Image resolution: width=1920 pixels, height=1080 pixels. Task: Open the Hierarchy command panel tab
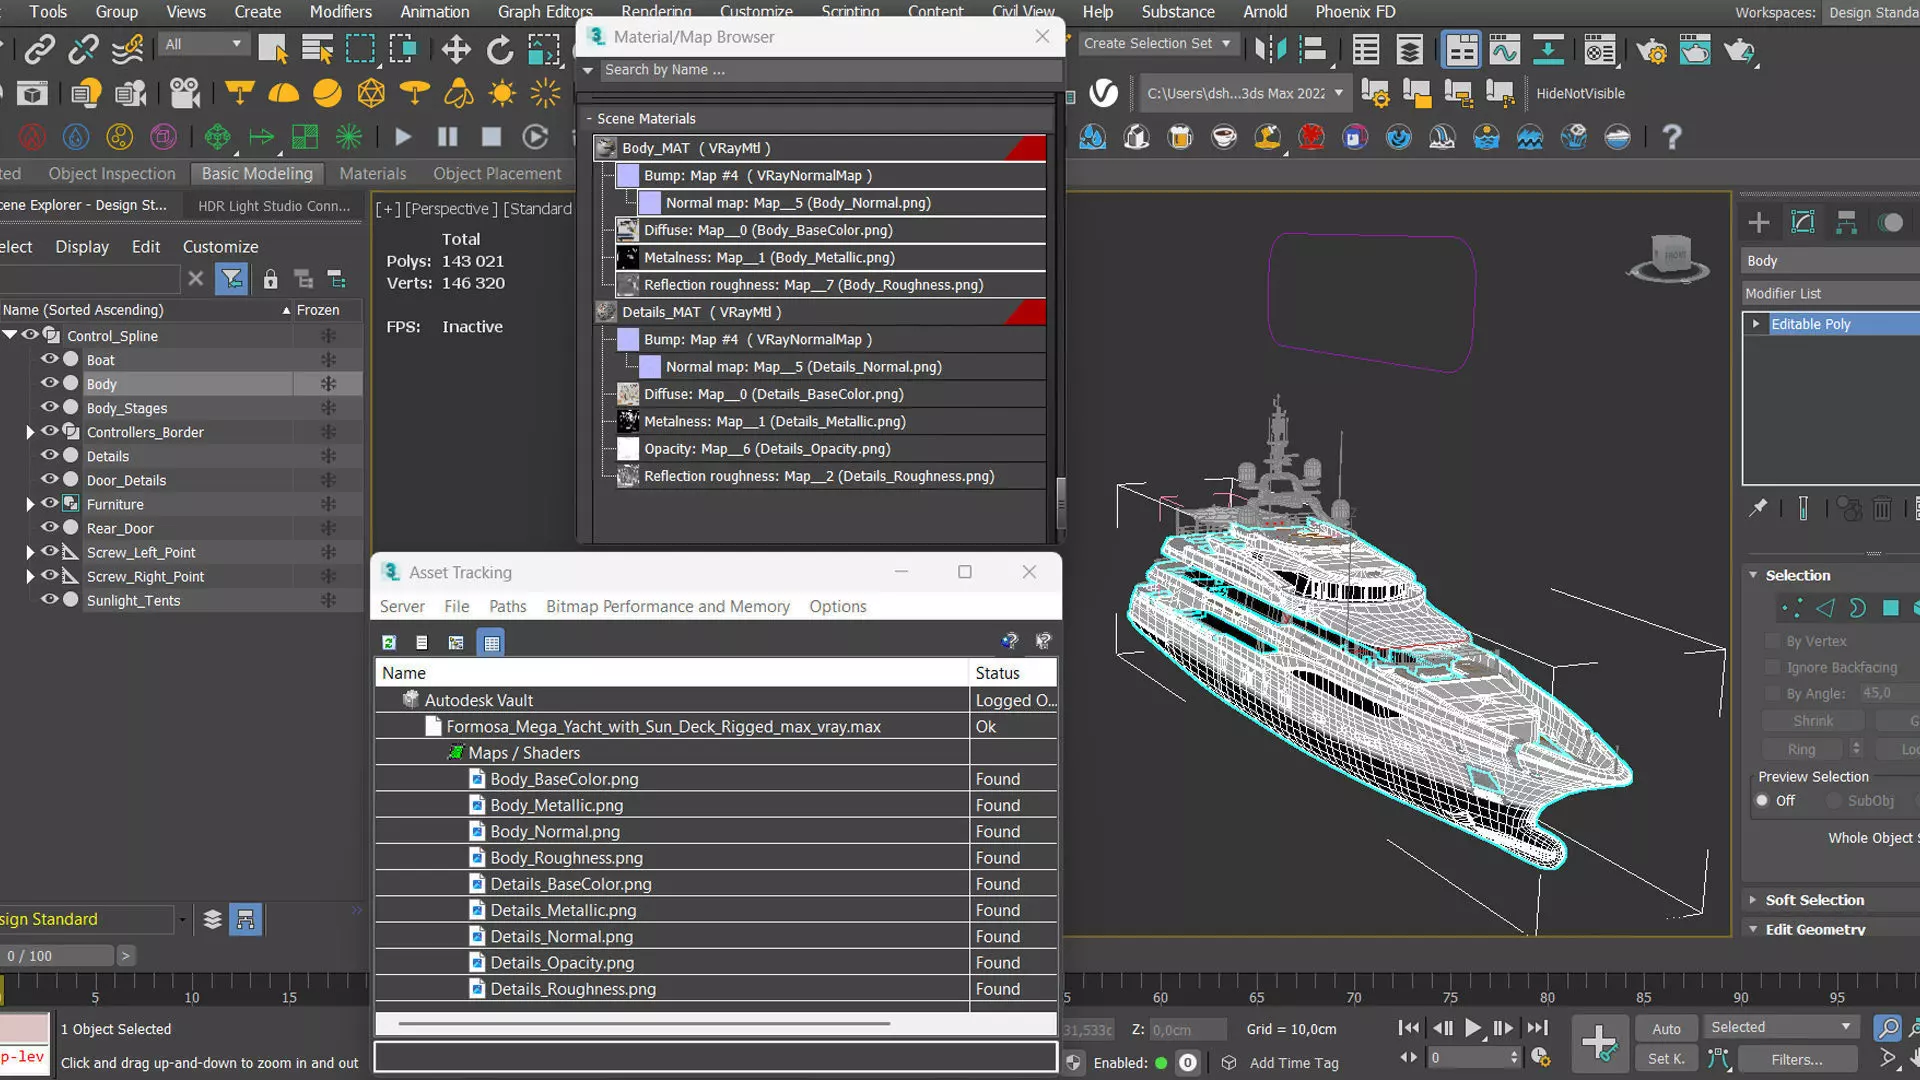tap(1846, 222)
